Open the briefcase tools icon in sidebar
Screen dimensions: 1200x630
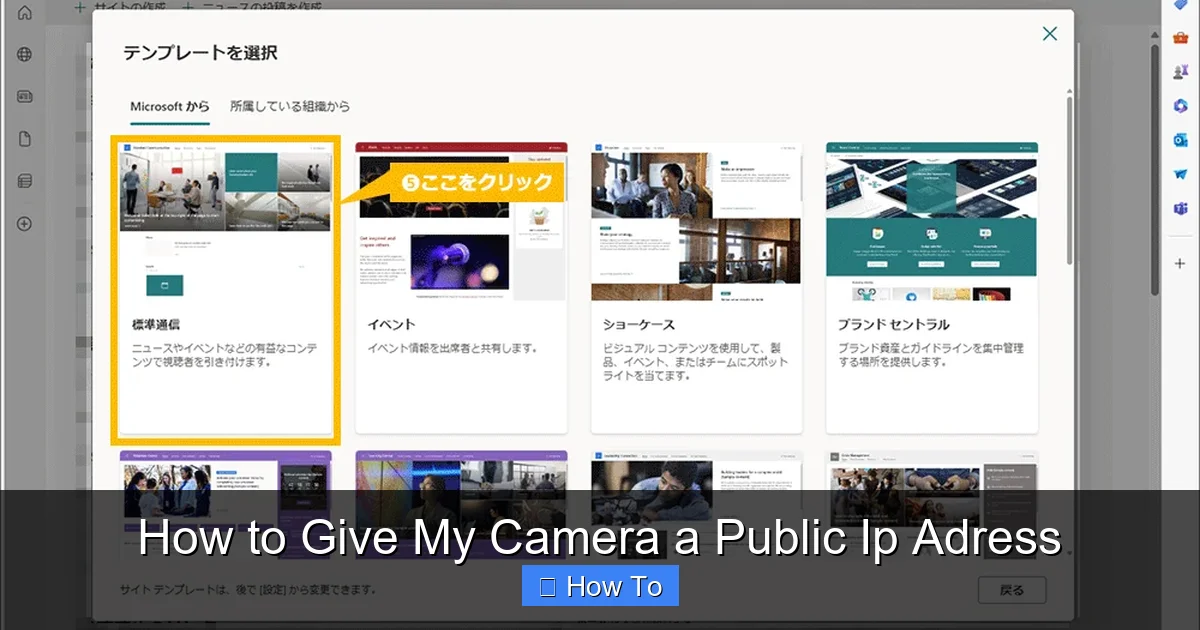(1180, 37)
